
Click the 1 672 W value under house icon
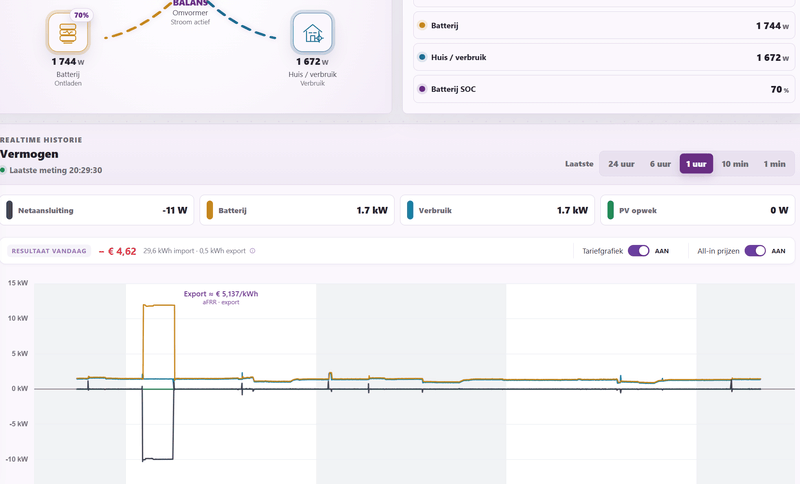click(312, 62)
